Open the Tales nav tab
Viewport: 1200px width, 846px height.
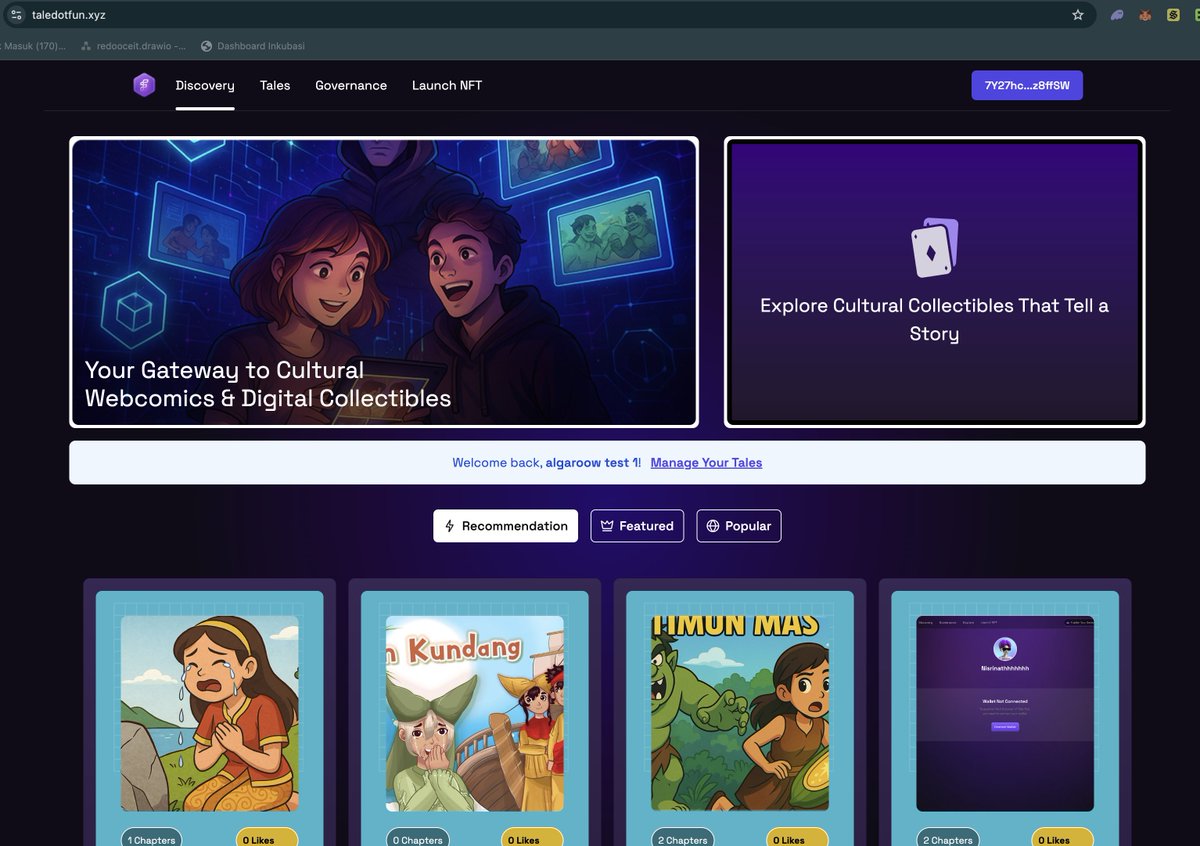[275, 85]
